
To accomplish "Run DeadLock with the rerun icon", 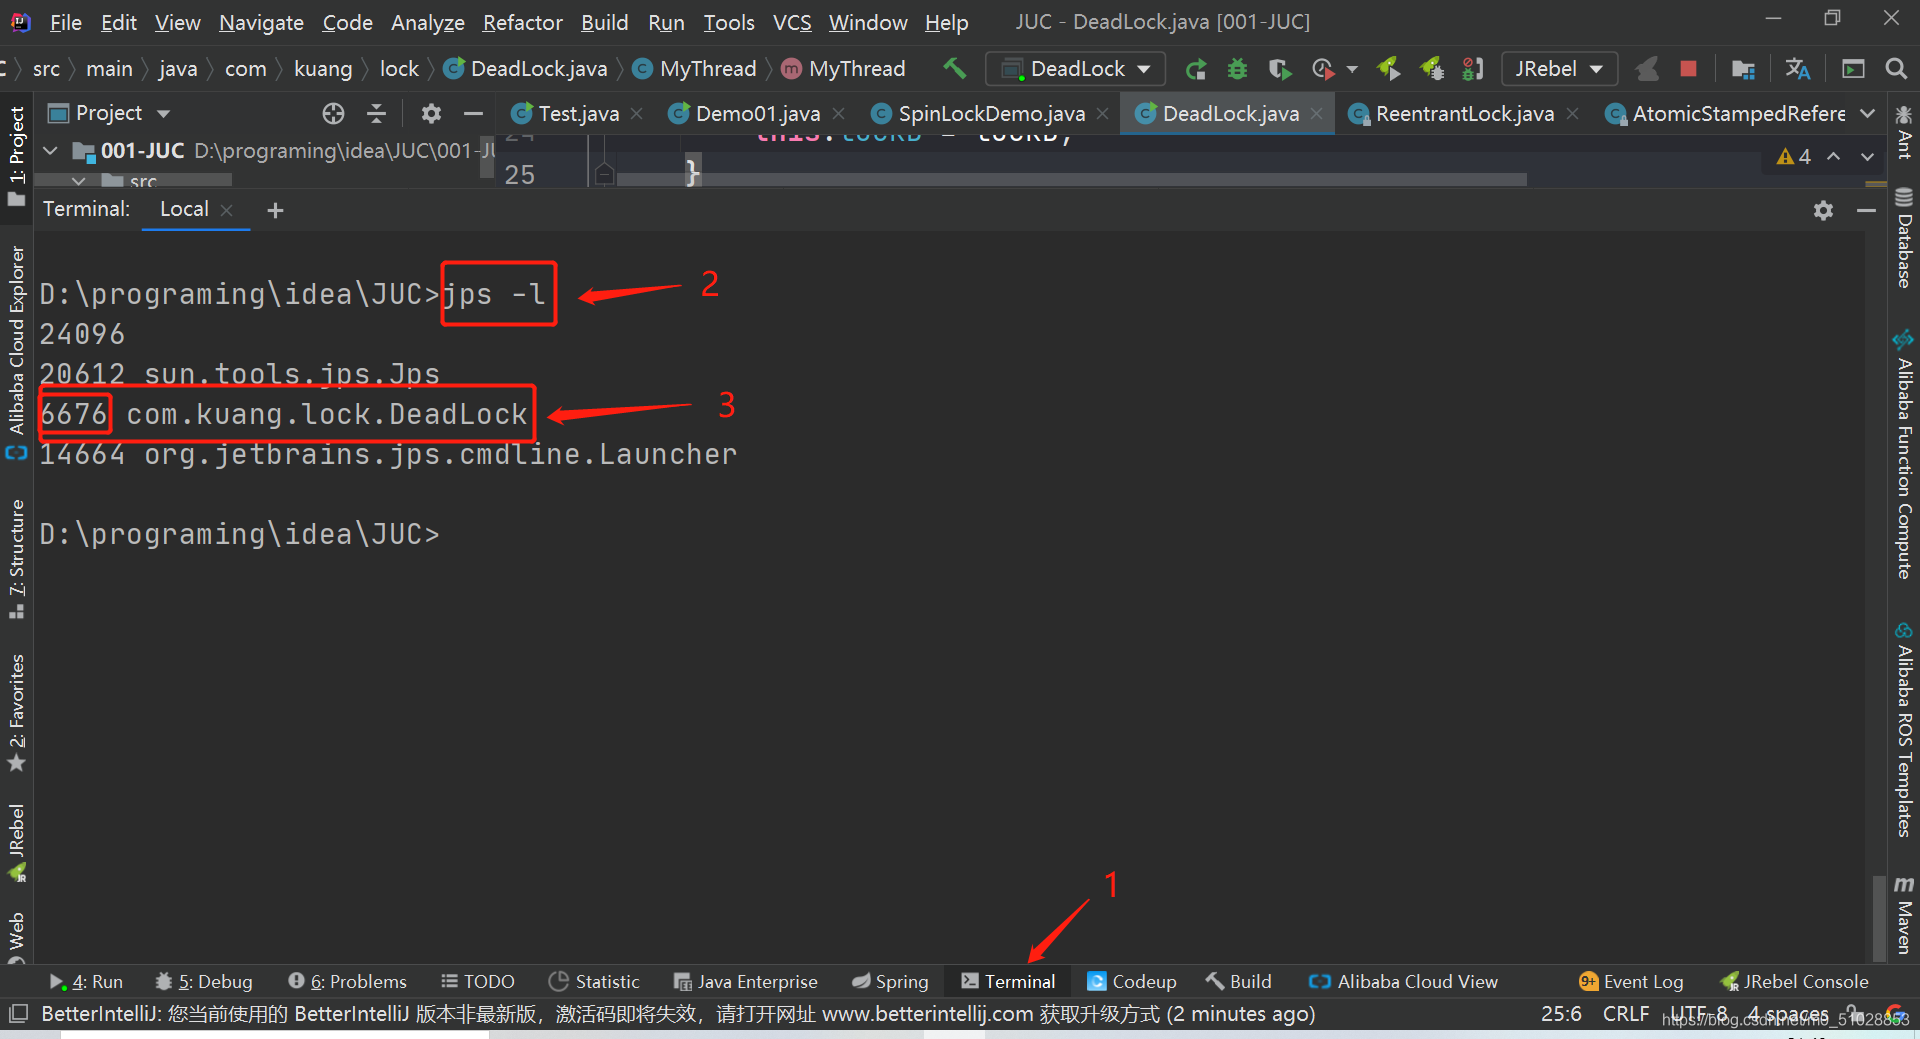I will coord(1195,69).
